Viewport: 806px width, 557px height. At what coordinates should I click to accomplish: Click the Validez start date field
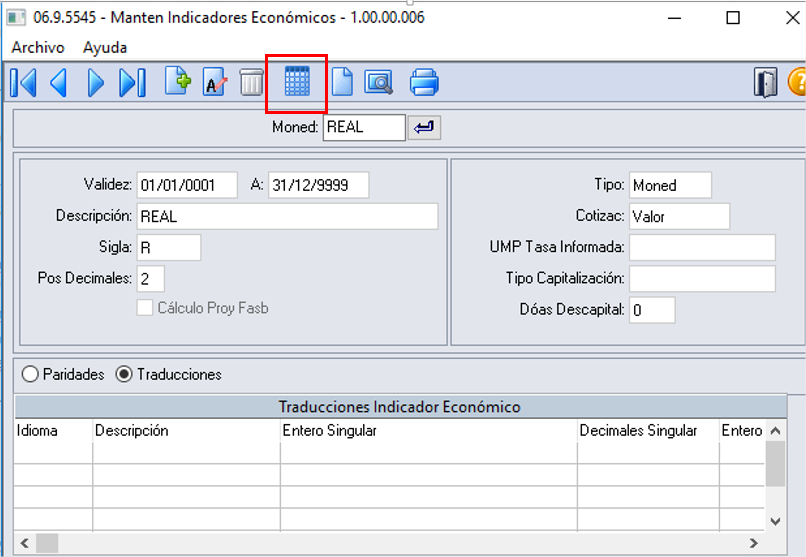click(187, 185)
